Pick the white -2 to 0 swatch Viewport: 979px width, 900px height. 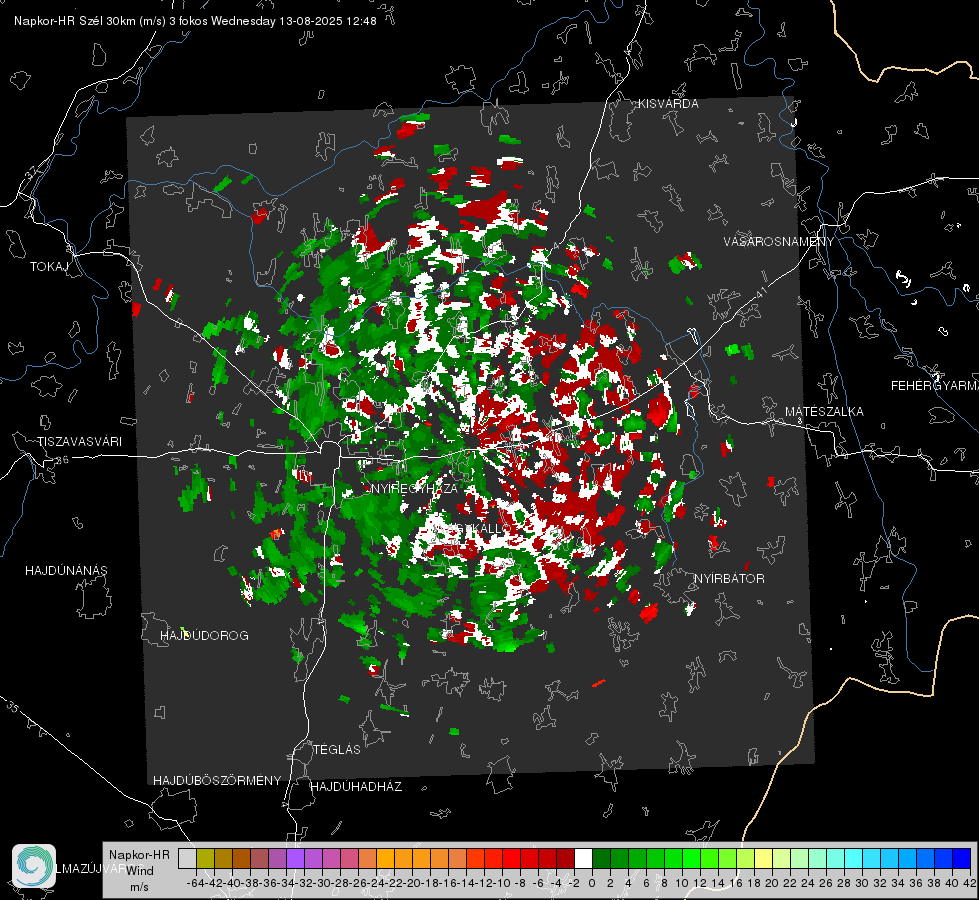coord(583,858)
